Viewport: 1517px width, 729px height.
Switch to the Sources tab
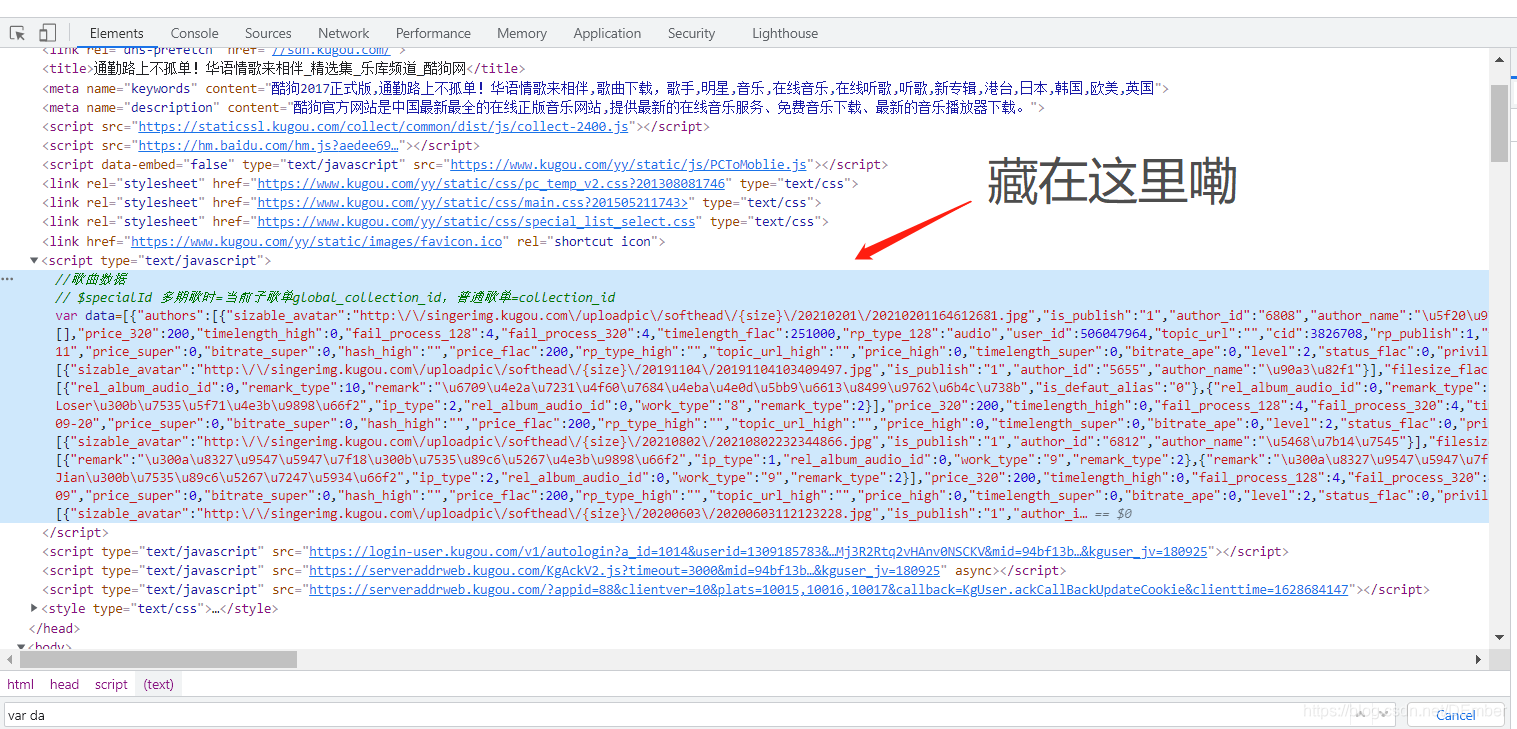pos(268,33)
